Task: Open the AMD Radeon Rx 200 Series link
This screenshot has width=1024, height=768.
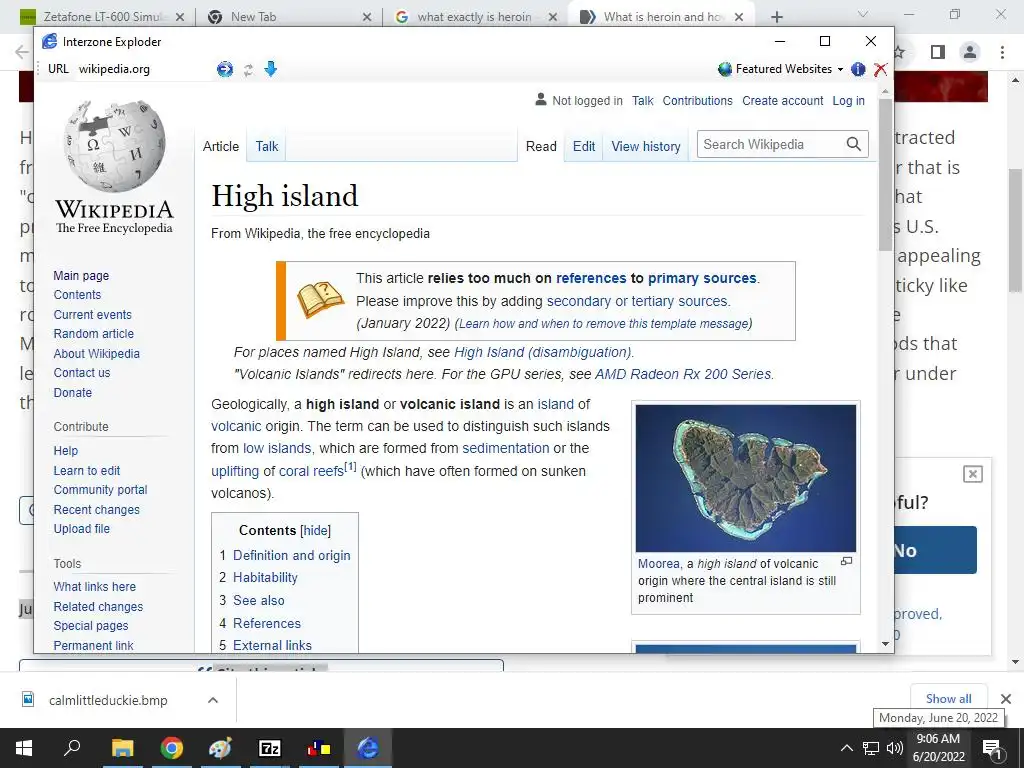Action: coord(683,374)
